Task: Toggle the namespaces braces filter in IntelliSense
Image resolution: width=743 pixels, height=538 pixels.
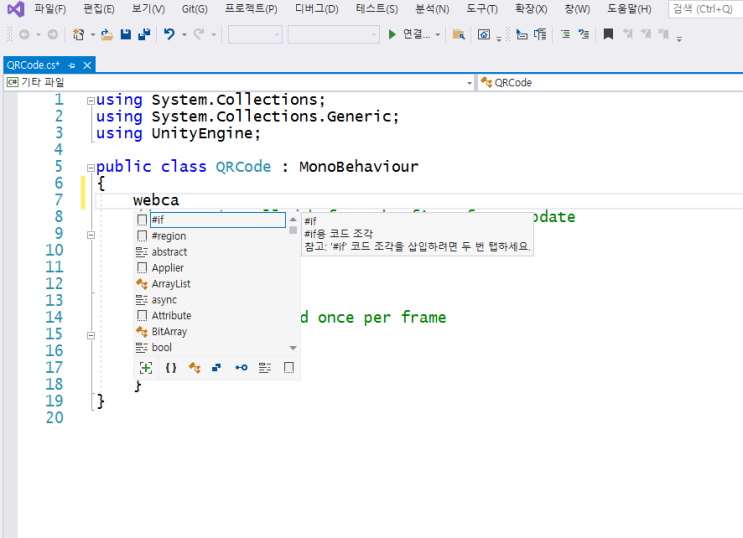Action: tap(171, 368)
